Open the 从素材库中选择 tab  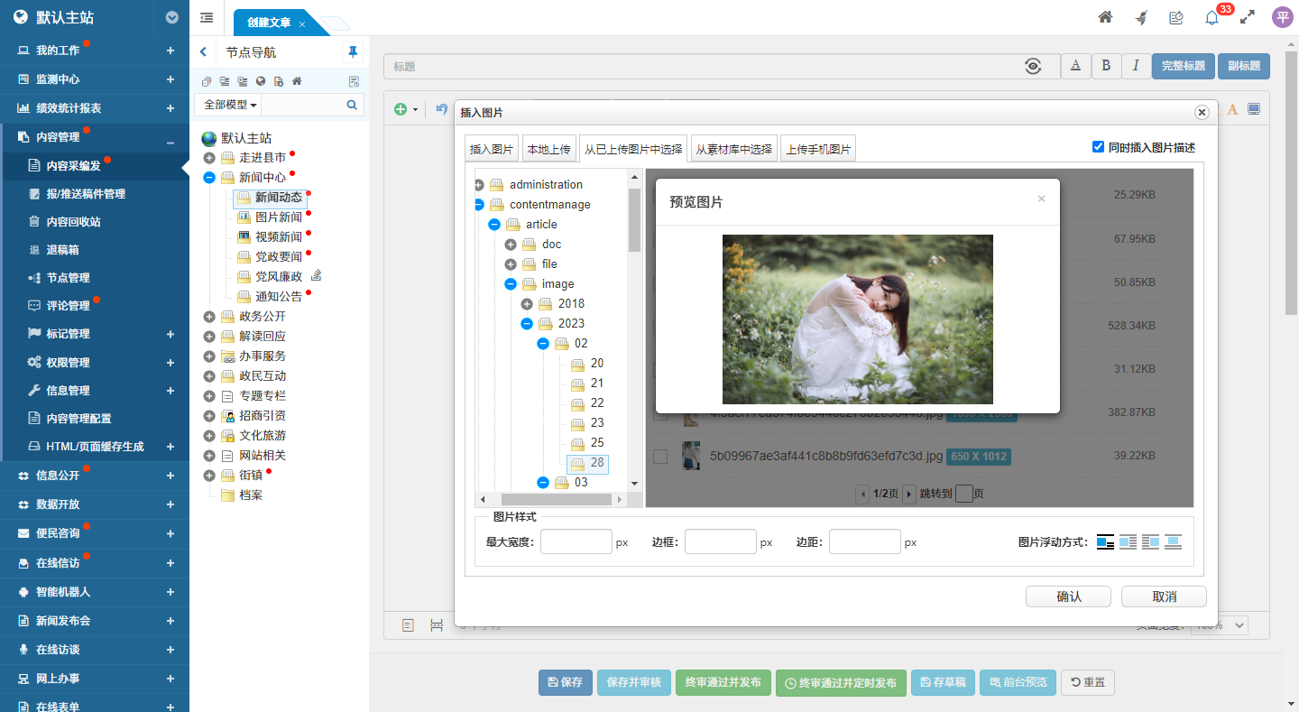point(734,149)
